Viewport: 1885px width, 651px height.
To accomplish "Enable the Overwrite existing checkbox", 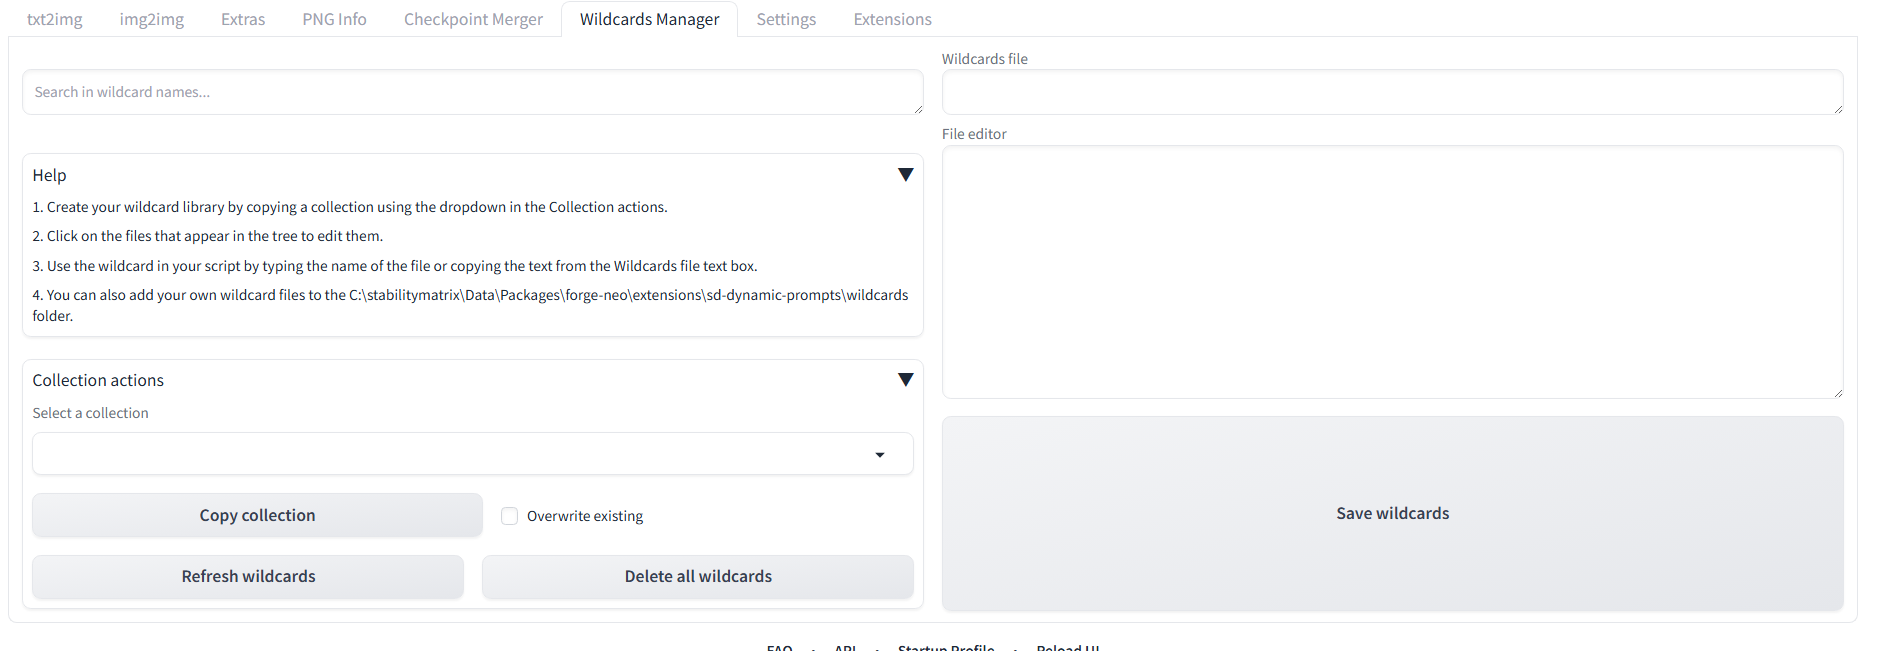I will [510, 516].
